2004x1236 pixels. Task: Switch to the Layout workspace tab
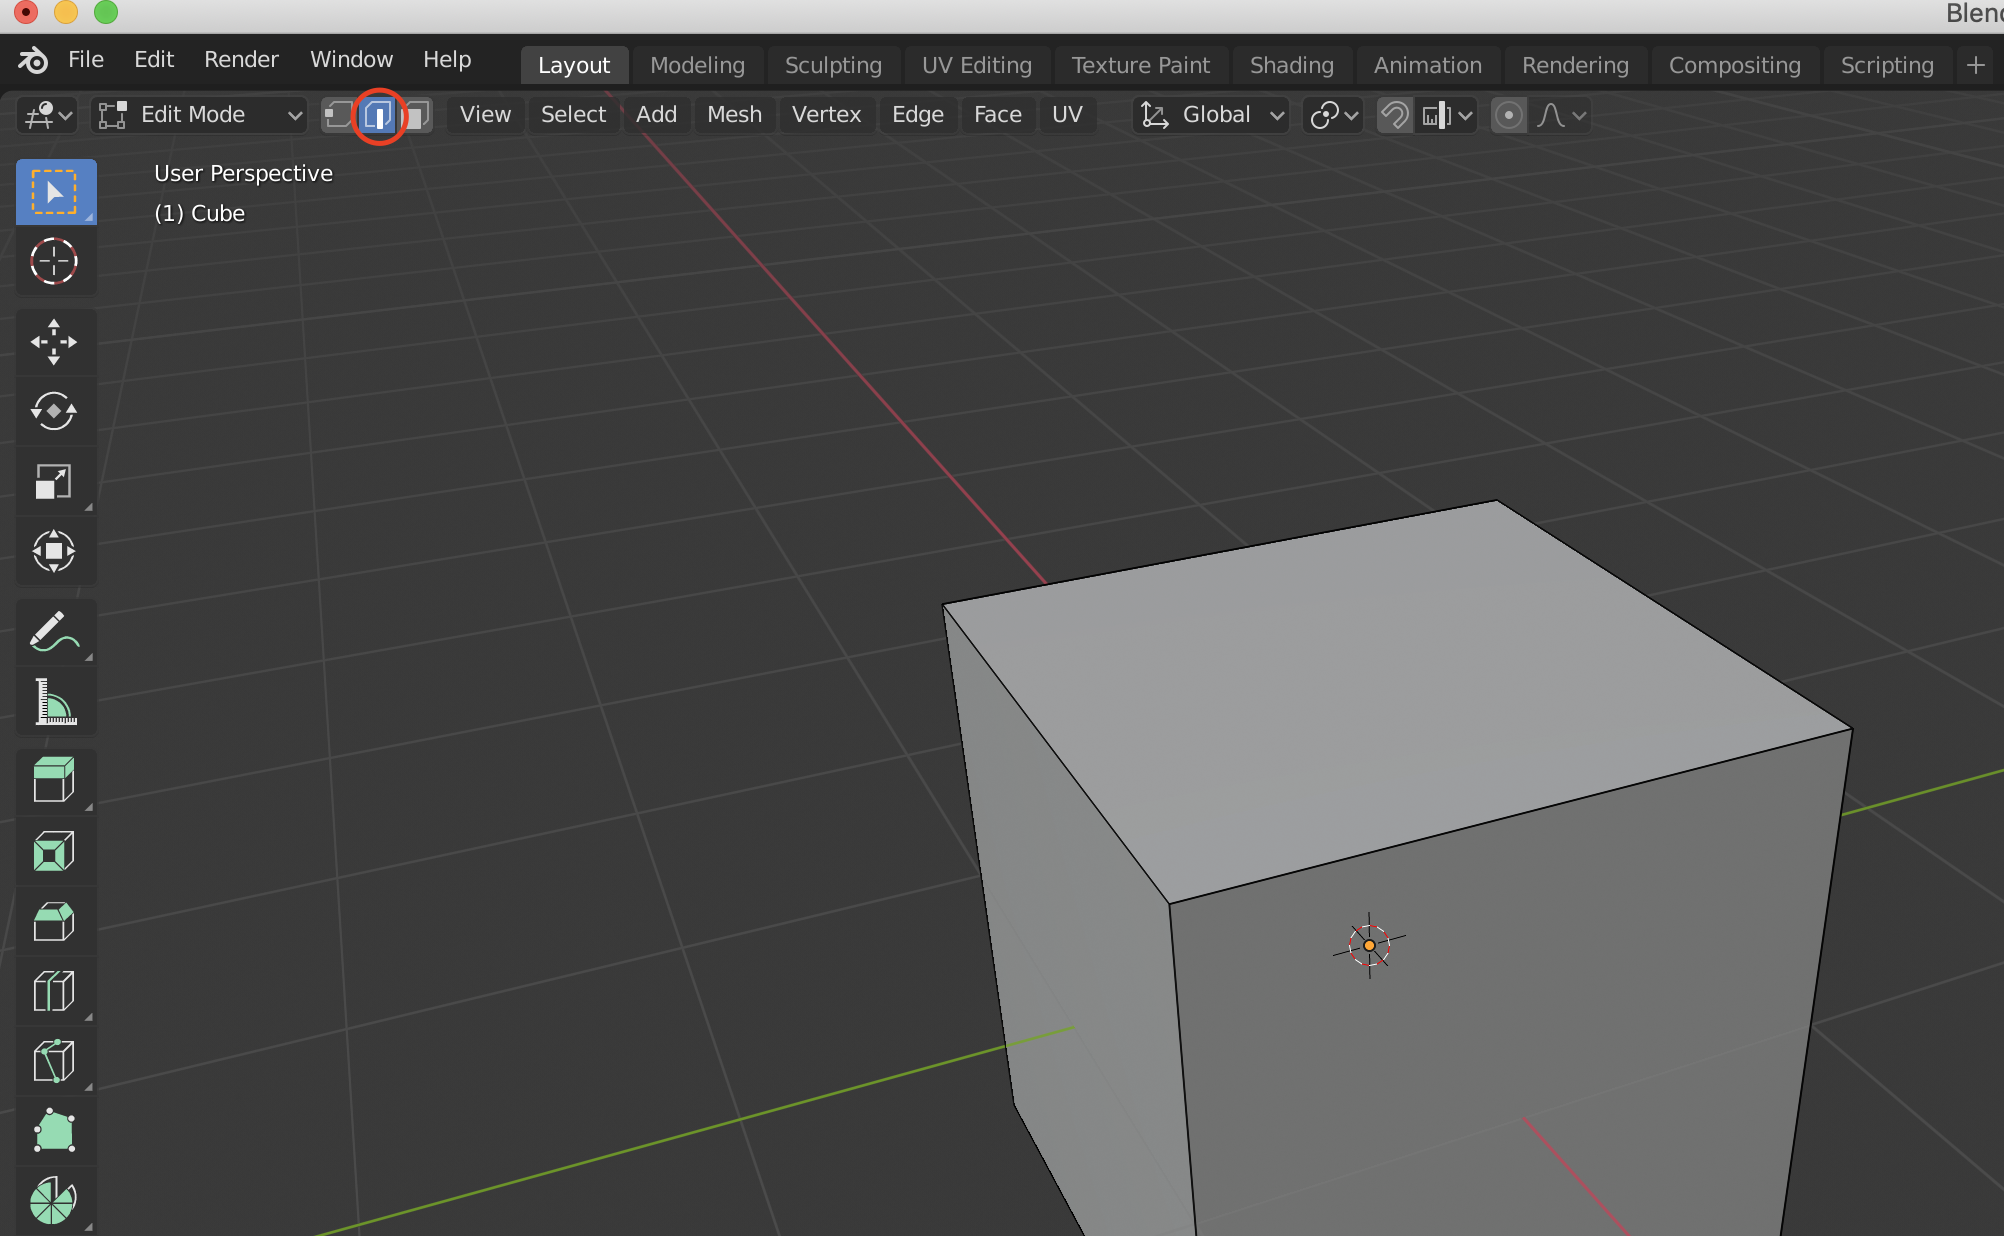(574, 65)
